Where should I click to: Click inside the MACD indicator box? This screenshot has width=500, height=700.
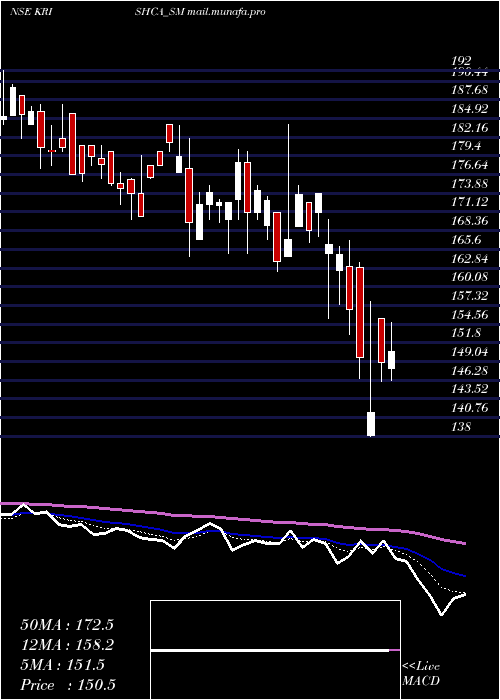click(x=275, y=650)
